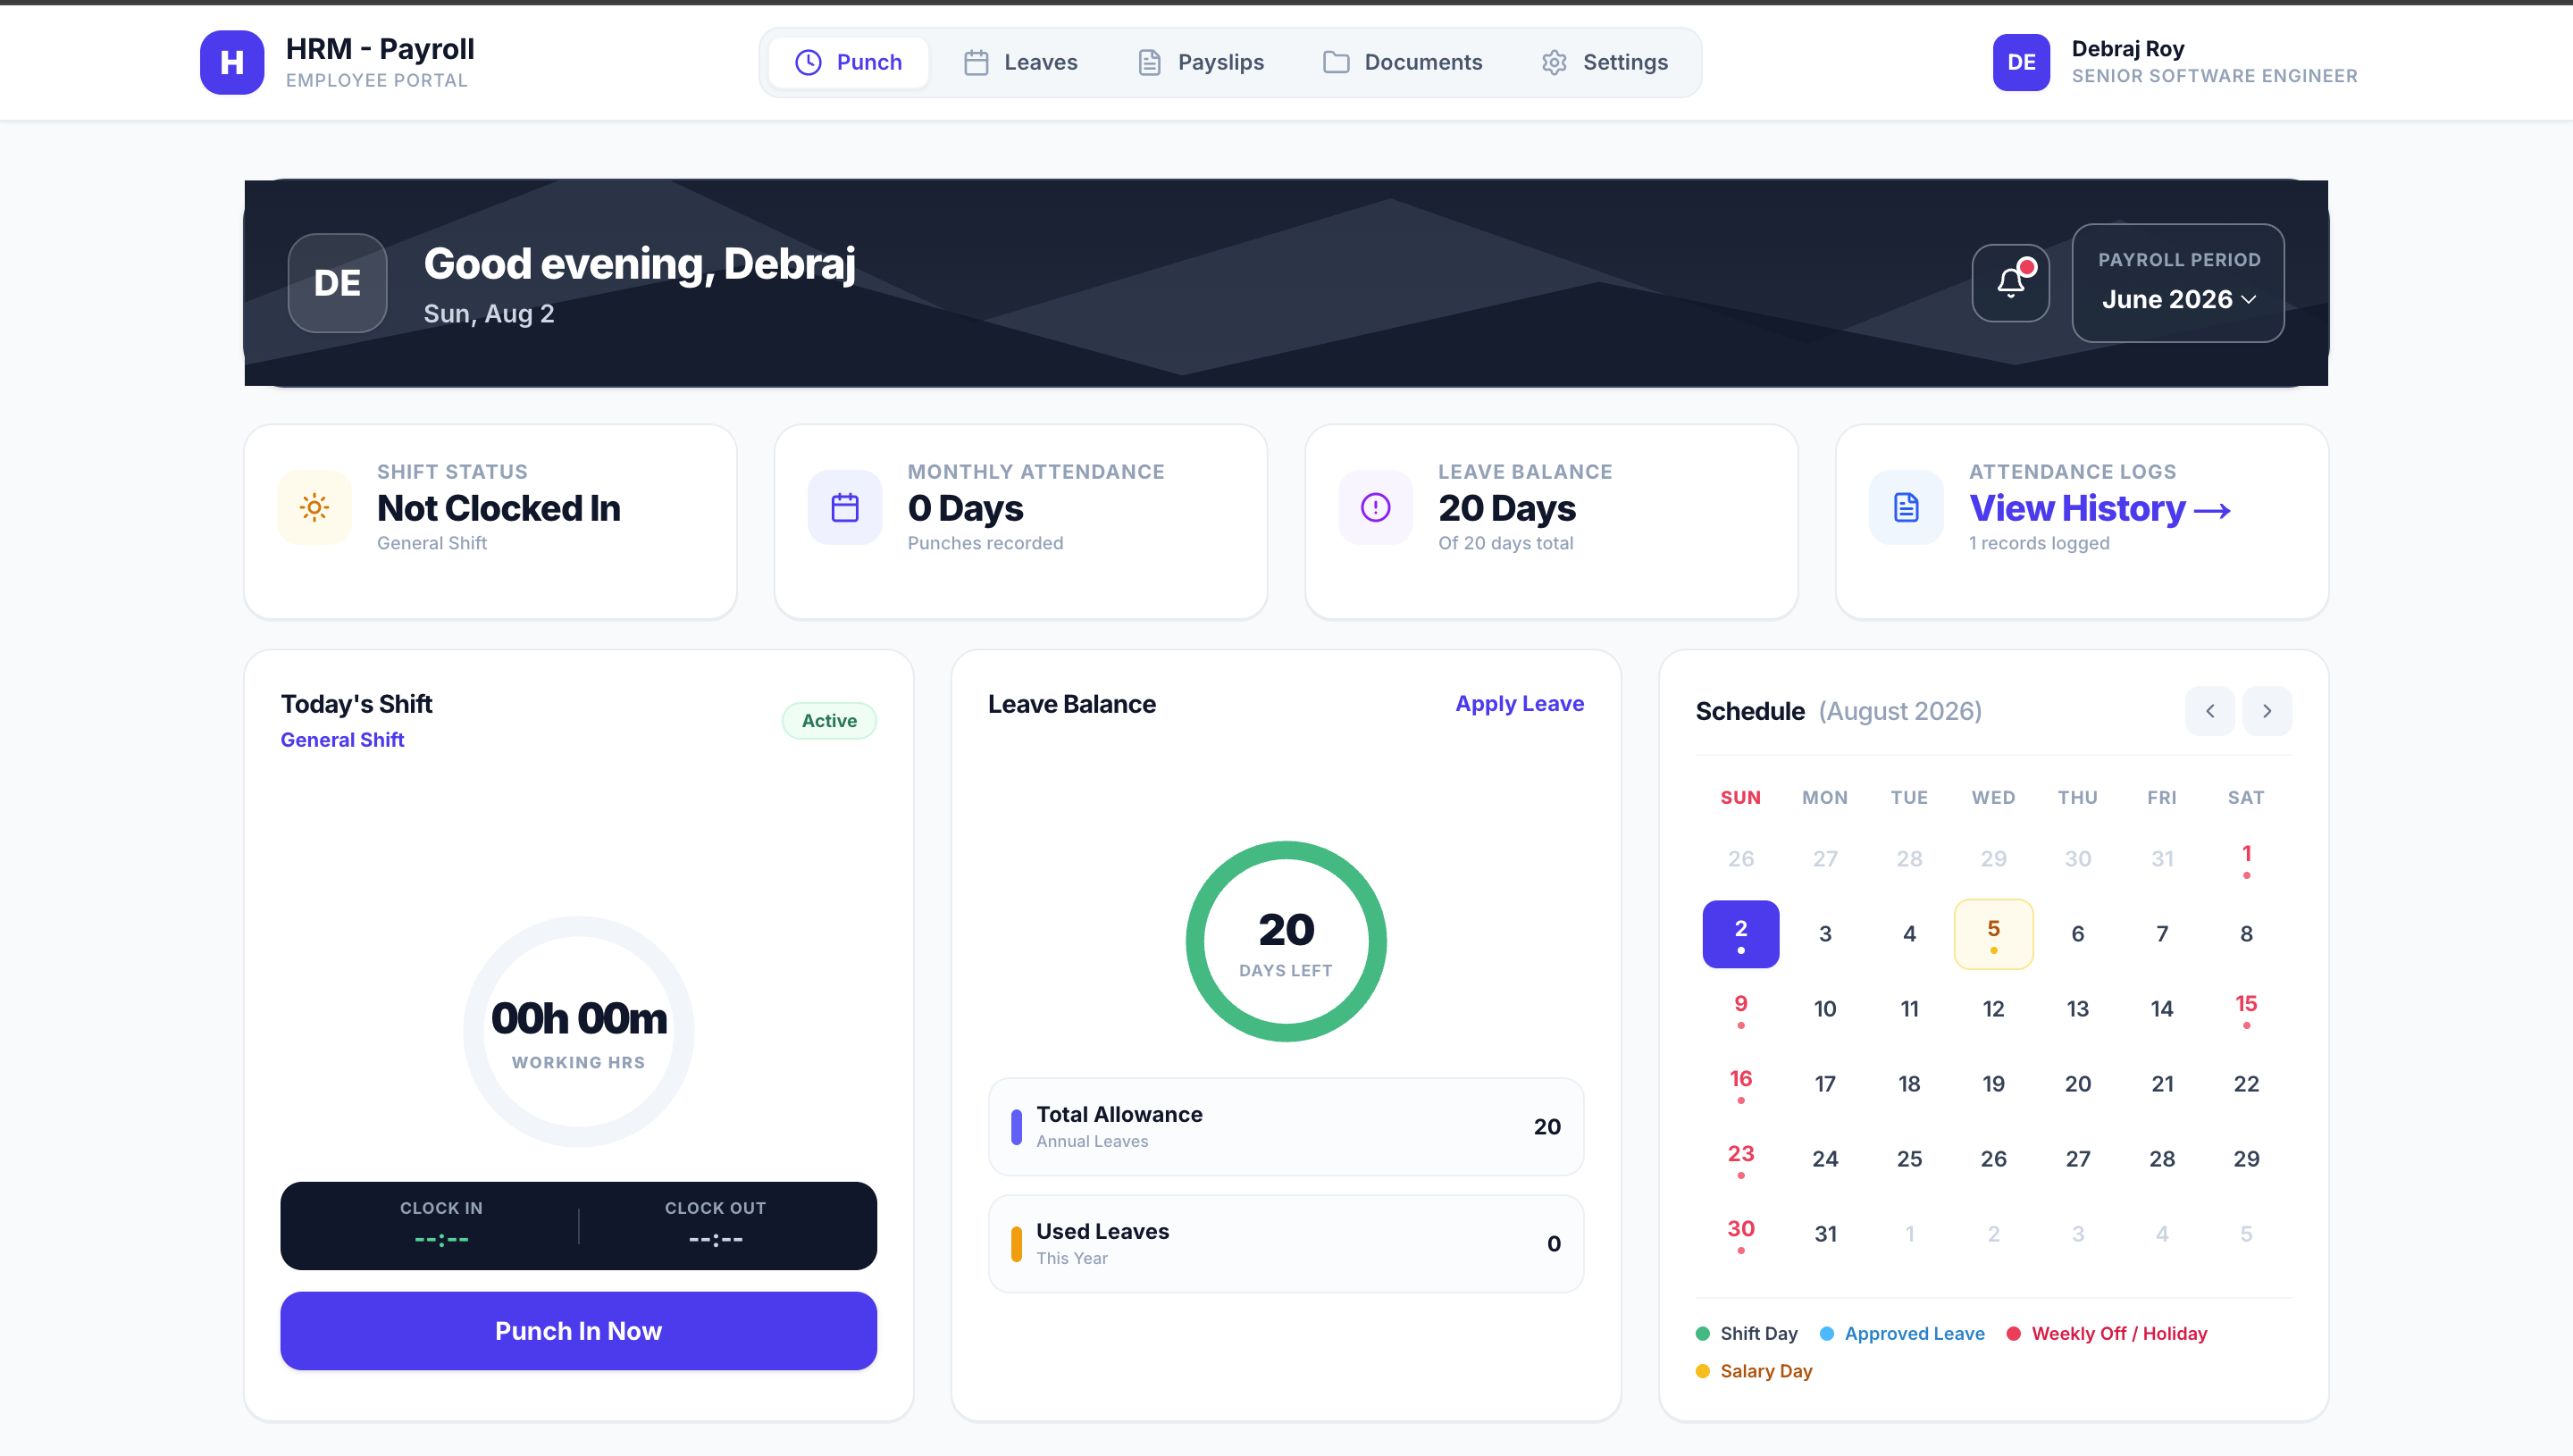Click the Debraj Roy profile name
The image size is (2573, 1456).
[2128, 48]
